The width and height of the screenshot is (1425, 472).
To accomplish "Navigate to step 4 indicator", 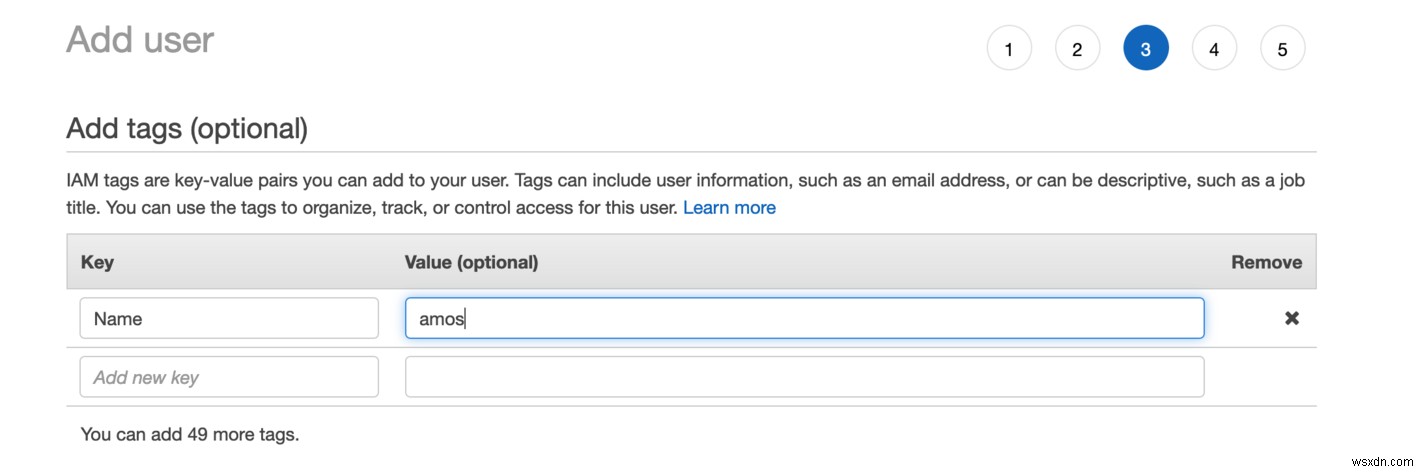I will (1214, 49).
